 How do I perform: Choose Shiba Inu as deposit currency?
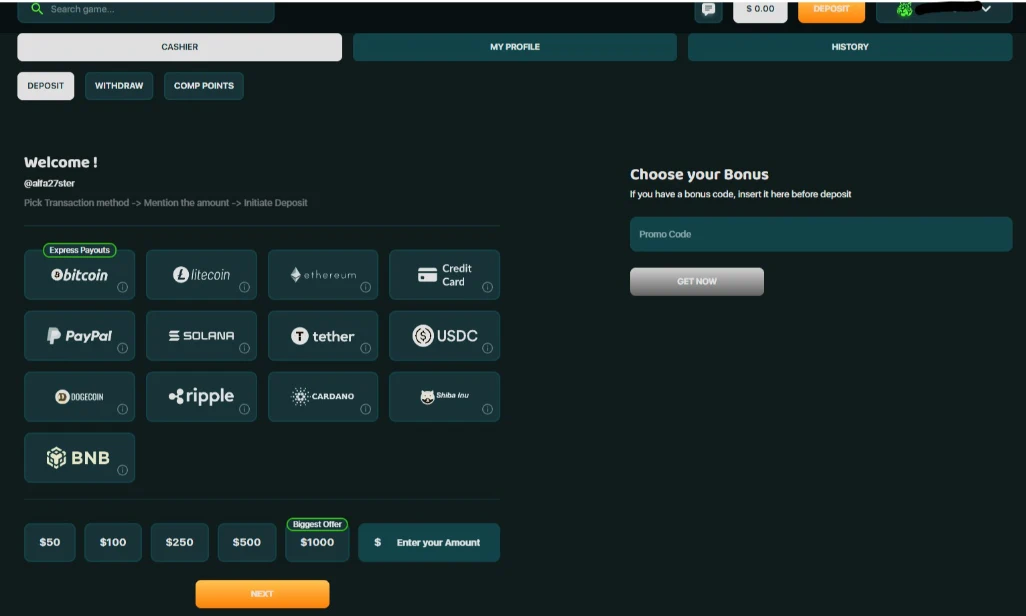[444, 396]
